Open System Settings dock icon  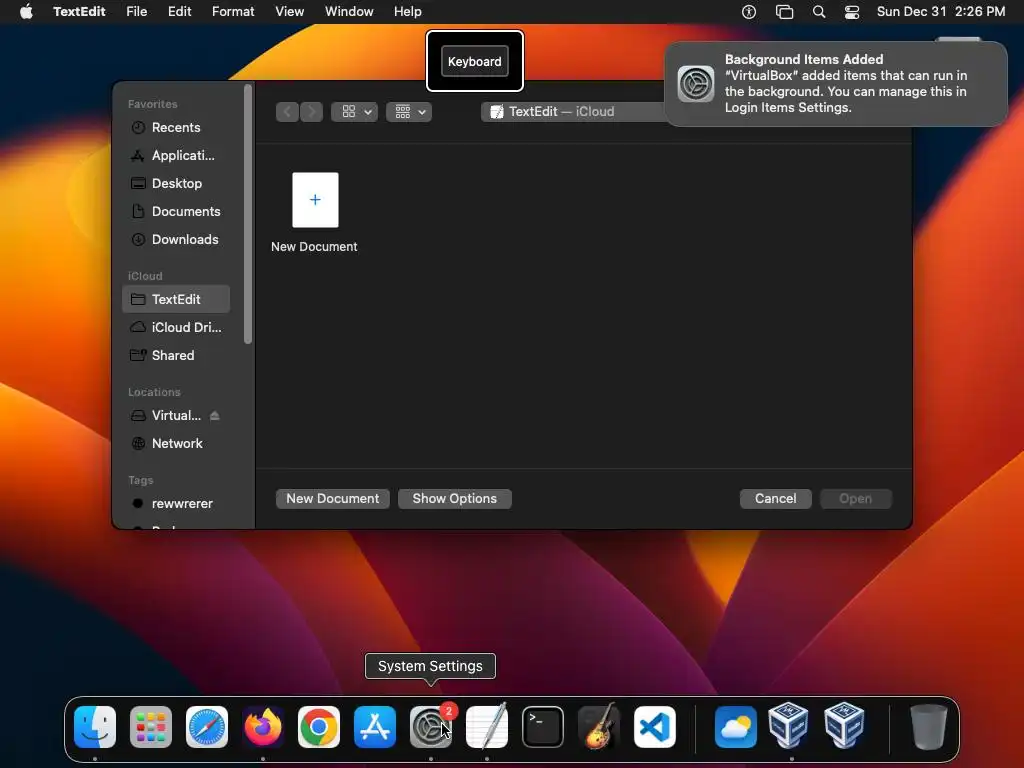pos(431,727)
